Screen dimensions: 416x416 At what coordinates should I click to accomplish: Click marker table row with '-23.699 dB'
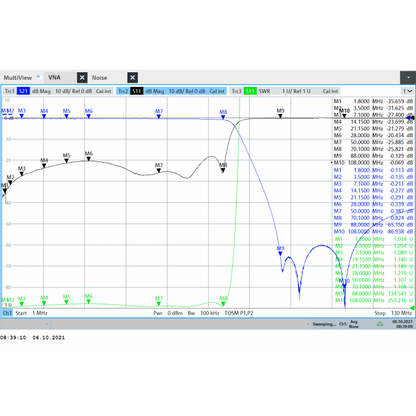pos(373,122)
